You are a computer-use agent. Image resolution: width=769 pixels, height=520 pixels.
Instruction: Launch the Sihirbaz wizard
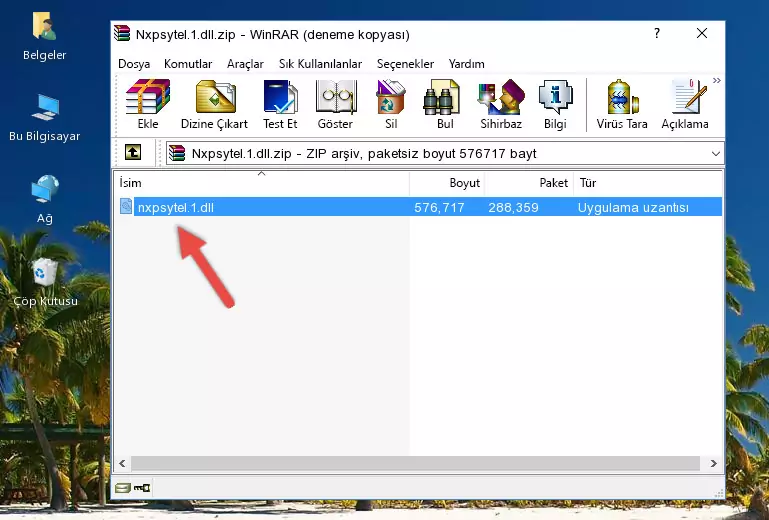pos(501,104)
